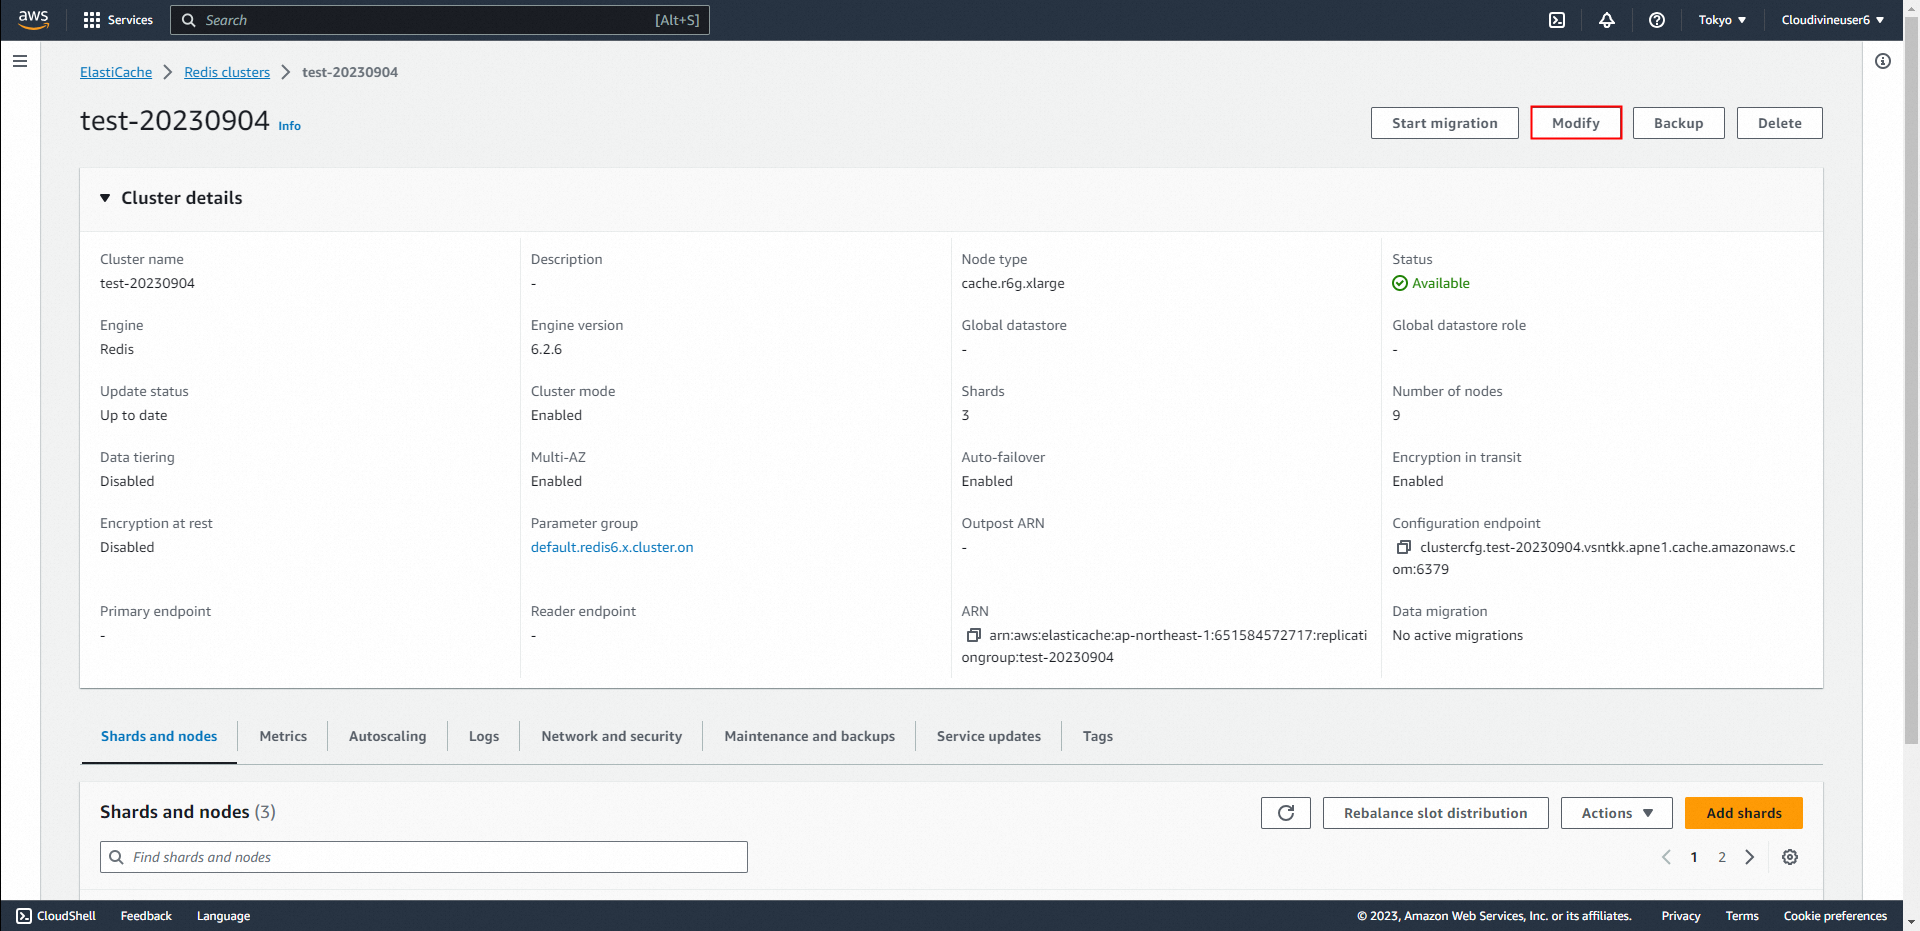The height and width of the screenshot is (931, 1920).
Task: Refresh the shards and nodes list
Action: pos(1286,813)
